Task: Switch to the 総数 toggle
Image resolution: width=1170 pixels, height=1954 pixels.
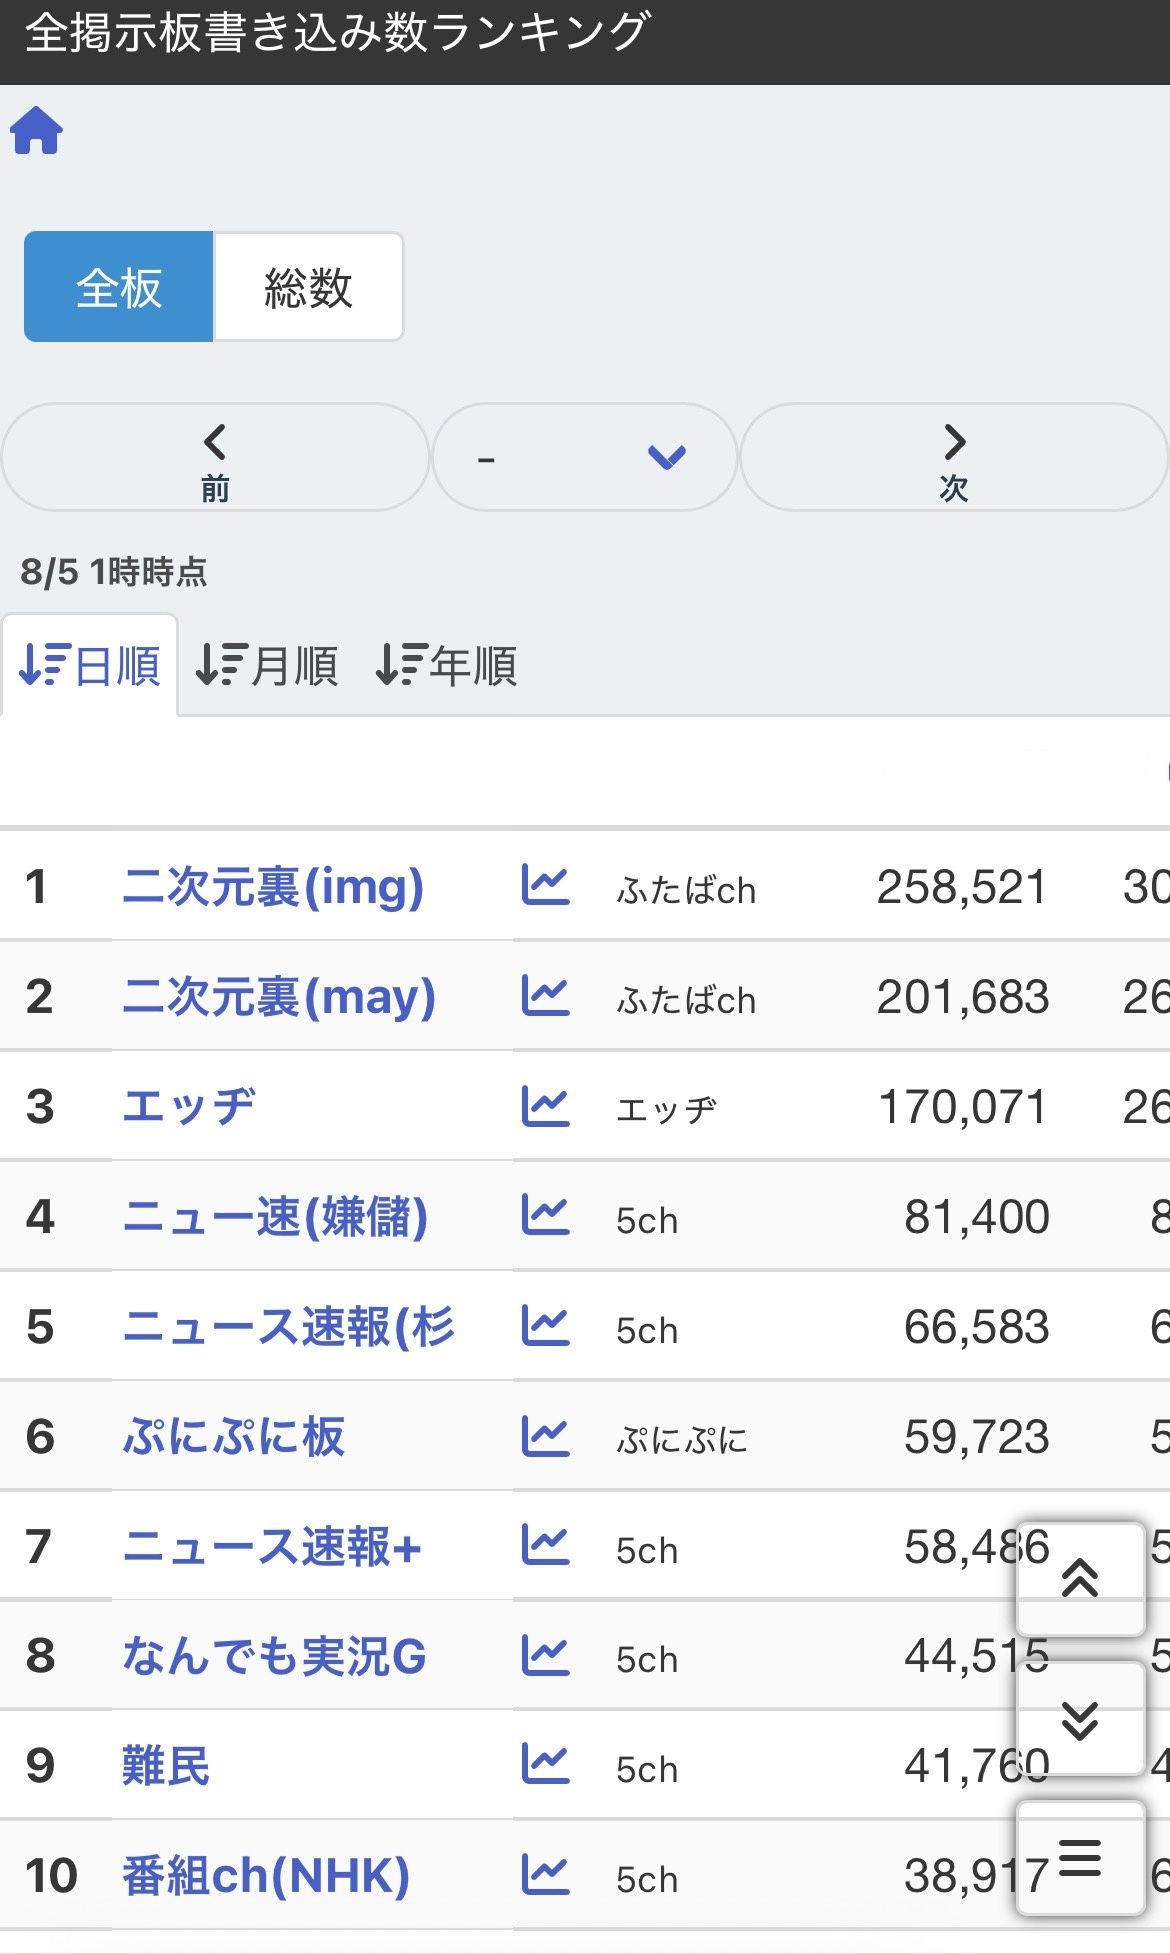Action: pos(309,287)
